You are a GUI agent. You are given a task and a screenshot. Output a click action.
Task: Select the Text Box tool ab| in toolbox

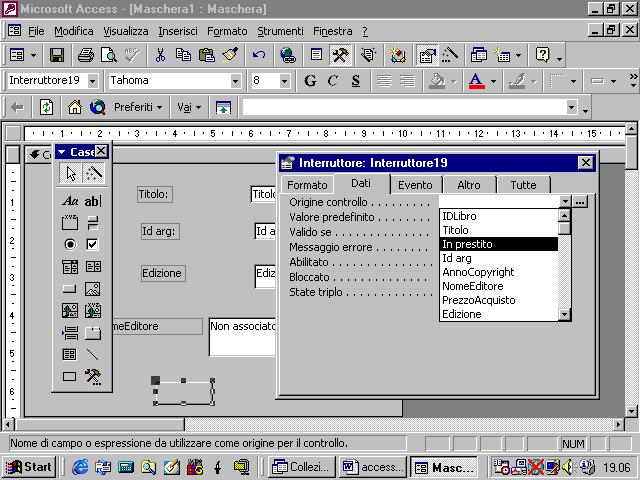93,201
